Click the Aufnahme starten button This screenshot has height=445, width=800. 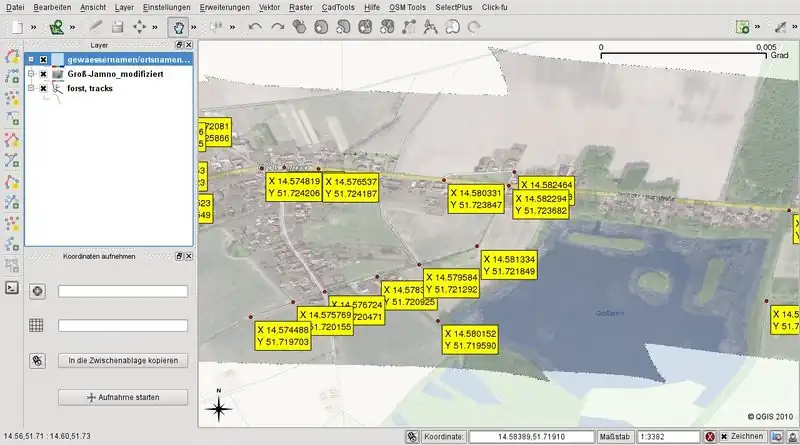pyautogui.click(x=123, y=397)
